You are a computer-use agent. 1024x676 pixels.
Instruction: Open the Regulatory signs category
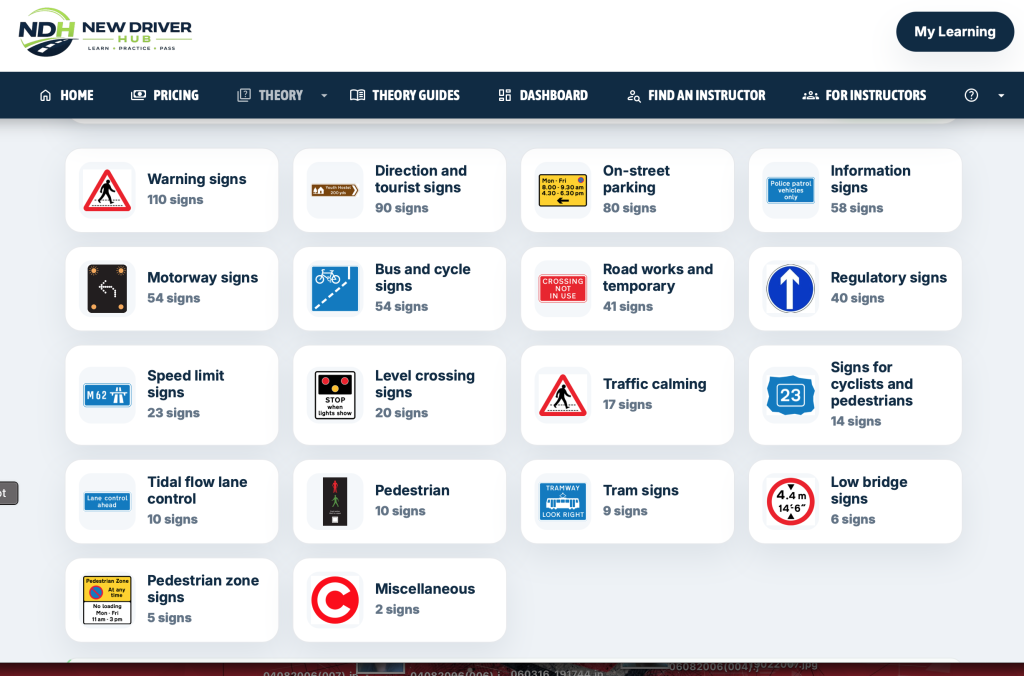pyautogui.click(x=856, y=289)
